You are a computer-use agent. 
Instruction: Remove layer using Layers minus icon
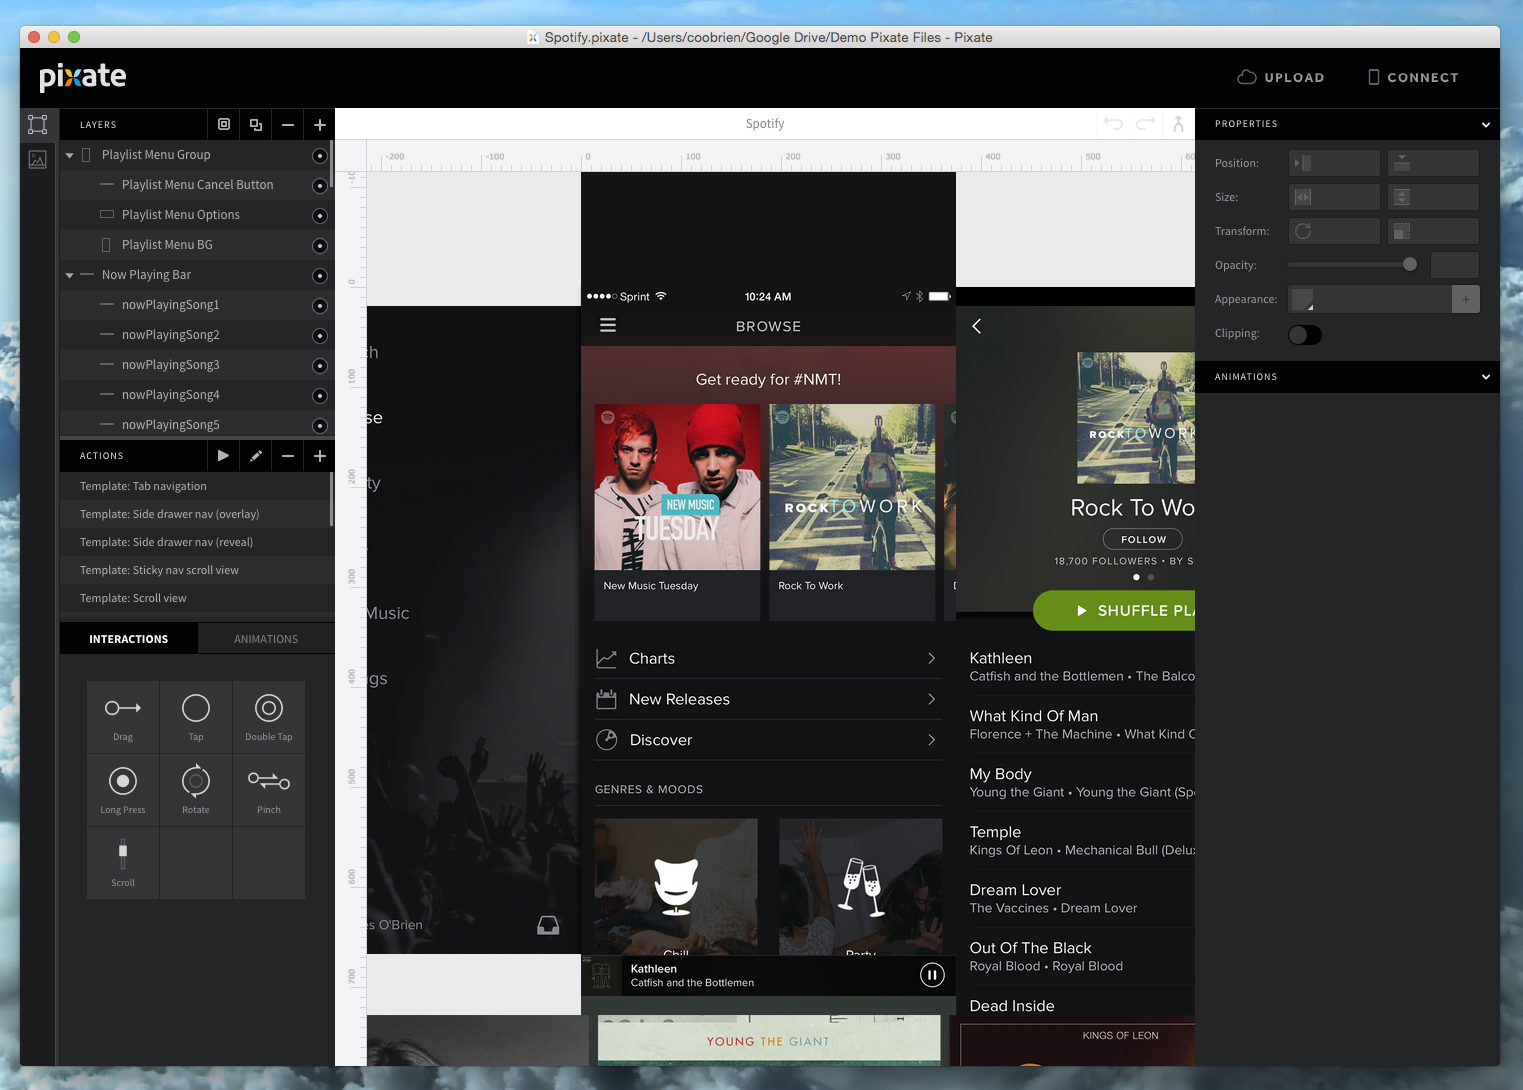point(288,125)
